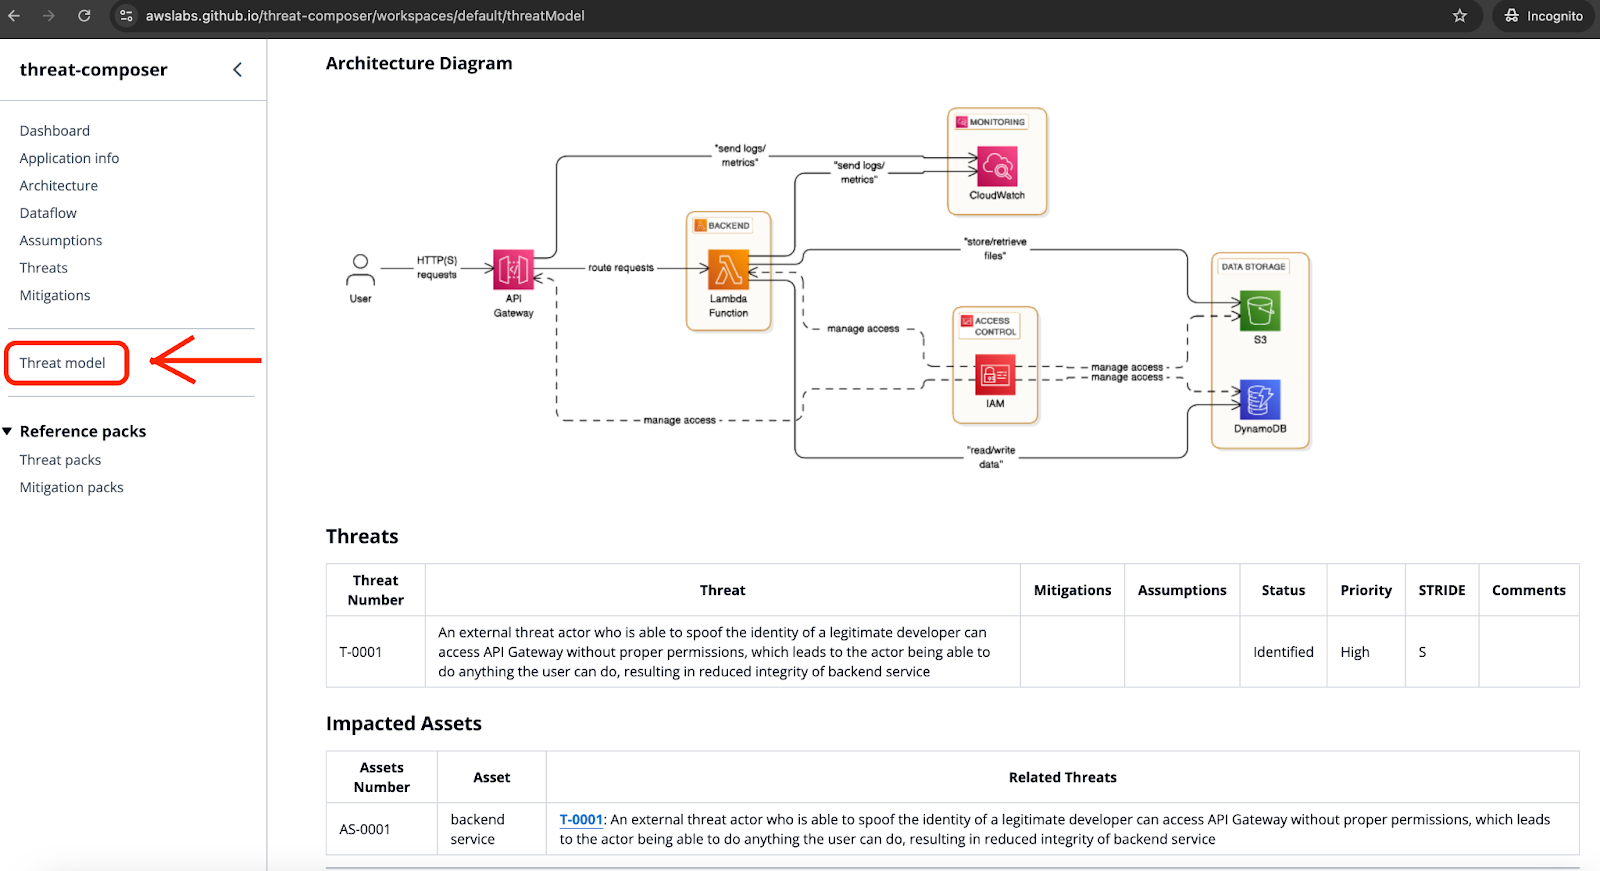Collapse the Reference packs section
The height and width of the screenshot is (871, 1600).
coord(8,432)
